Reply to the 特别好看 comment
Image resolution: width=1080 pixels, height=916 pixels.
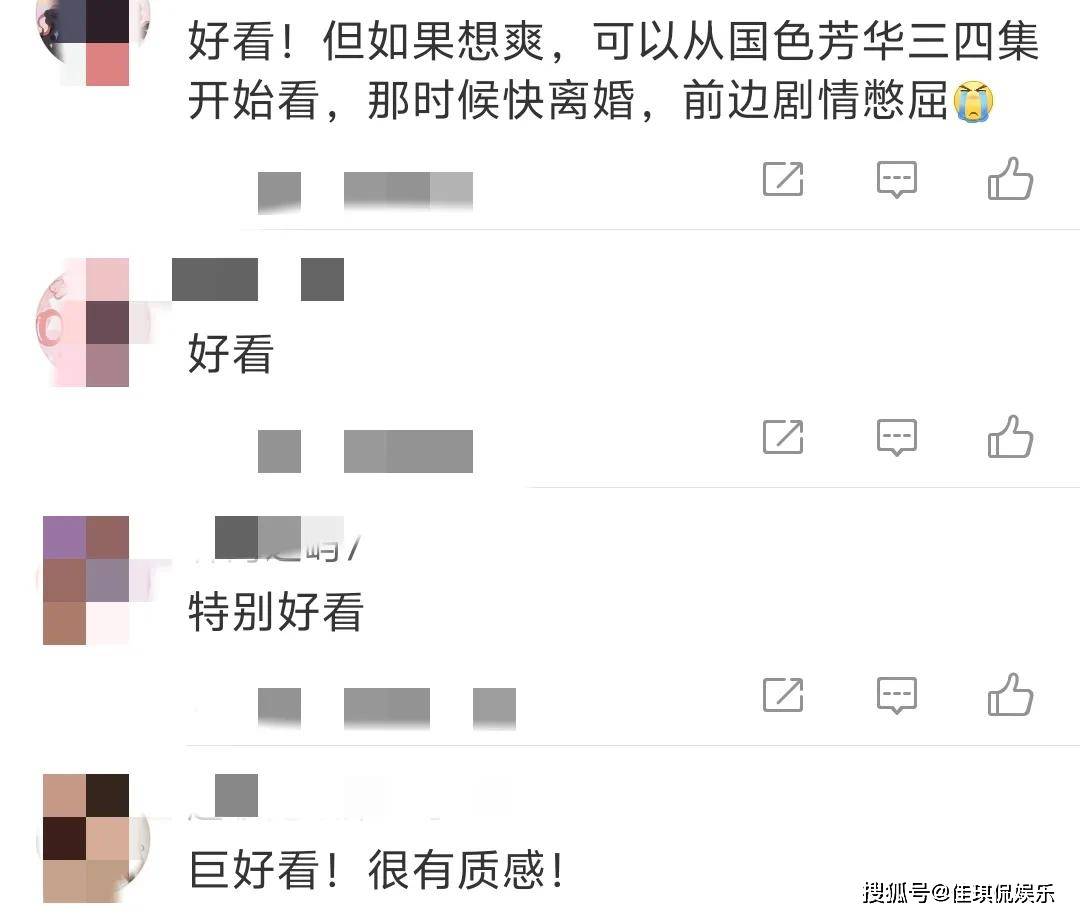click(897, 694)
